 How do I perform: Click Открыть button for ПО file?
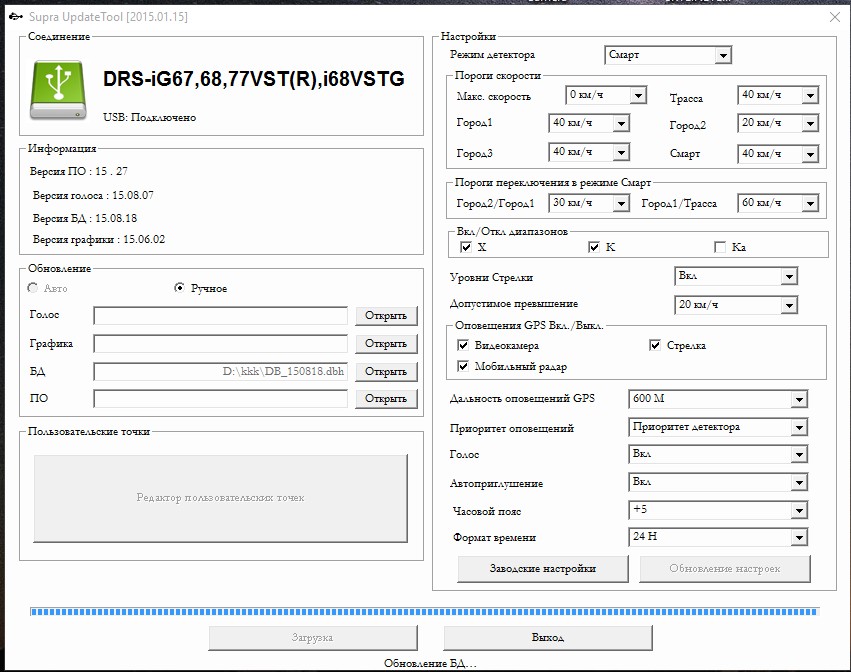(386, 398)
